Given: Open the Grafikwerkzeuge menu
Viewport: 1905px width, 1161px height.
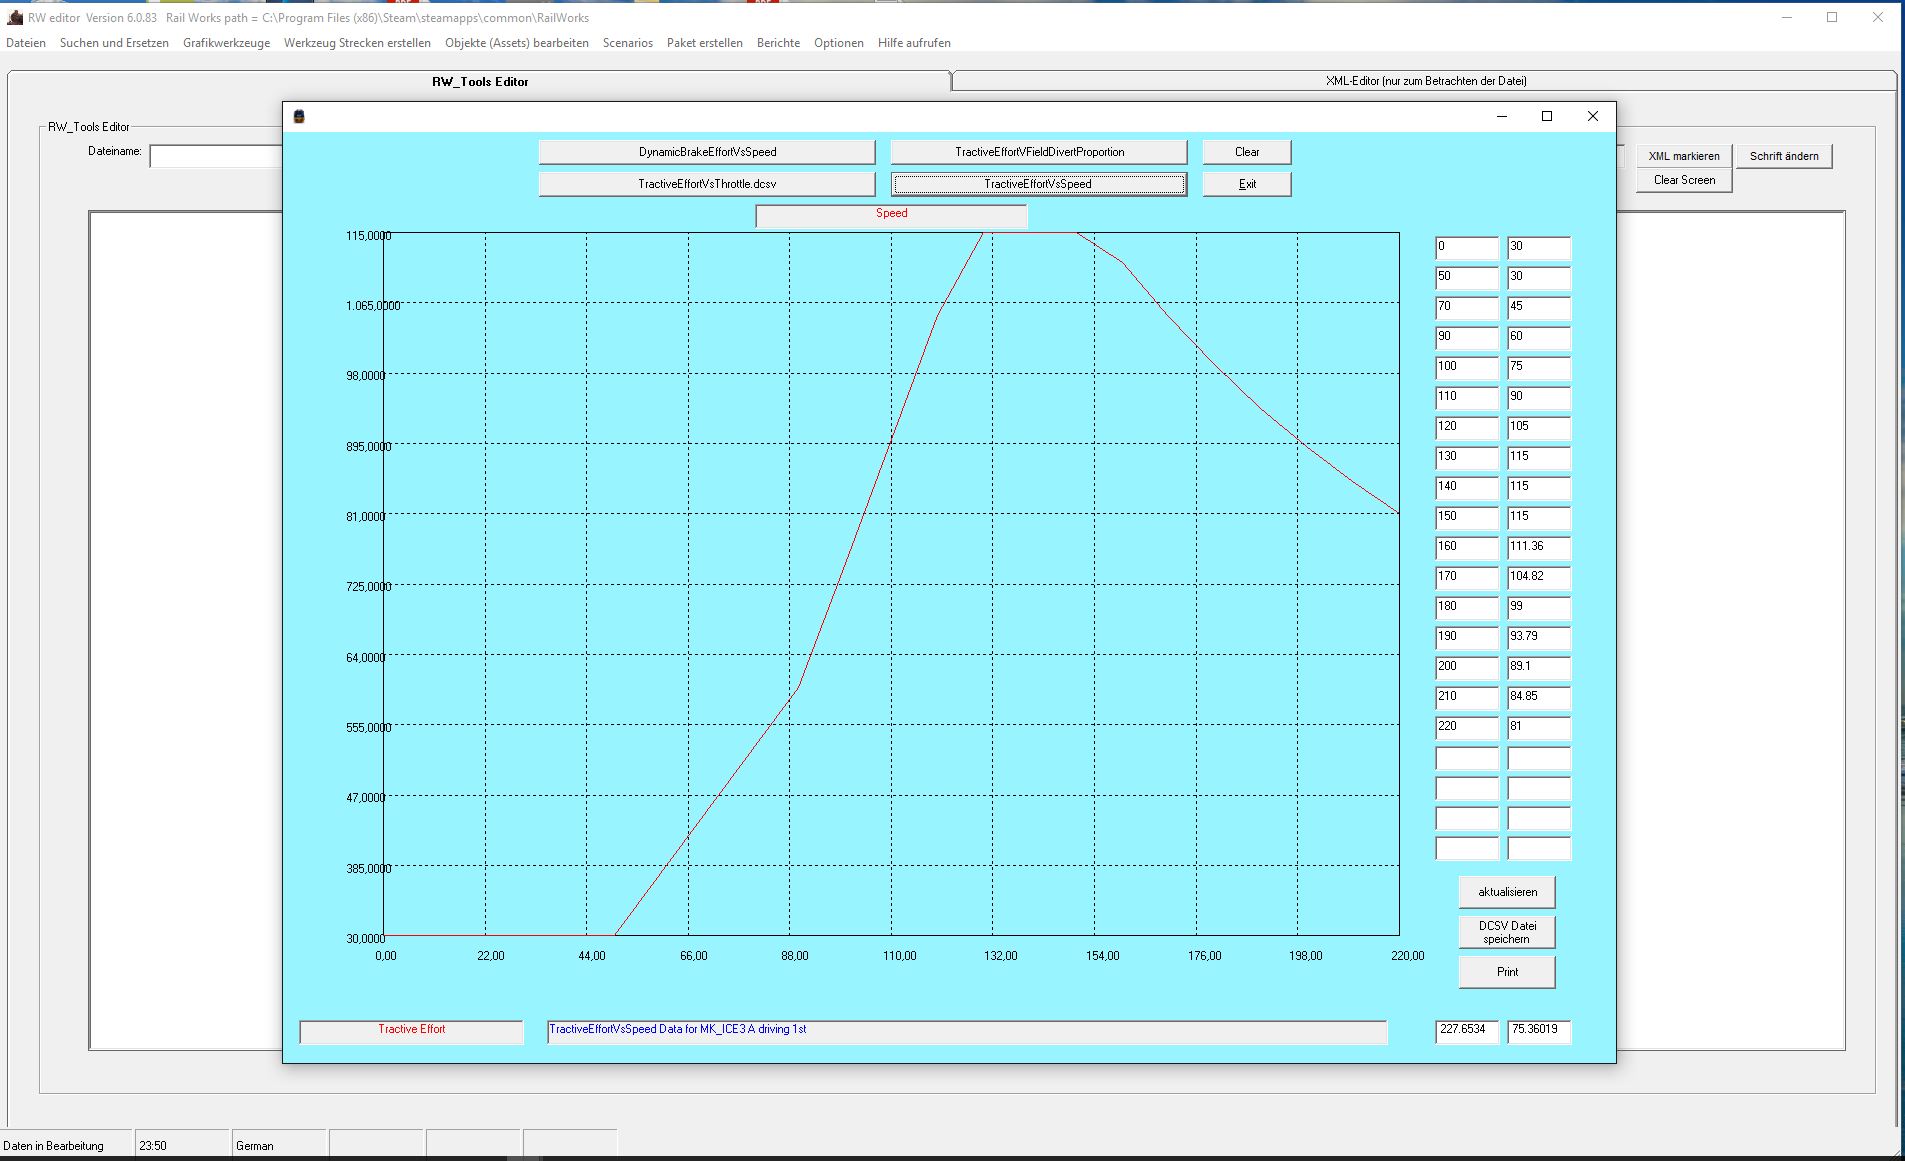Looking at the screenshot, I should 226,43.
